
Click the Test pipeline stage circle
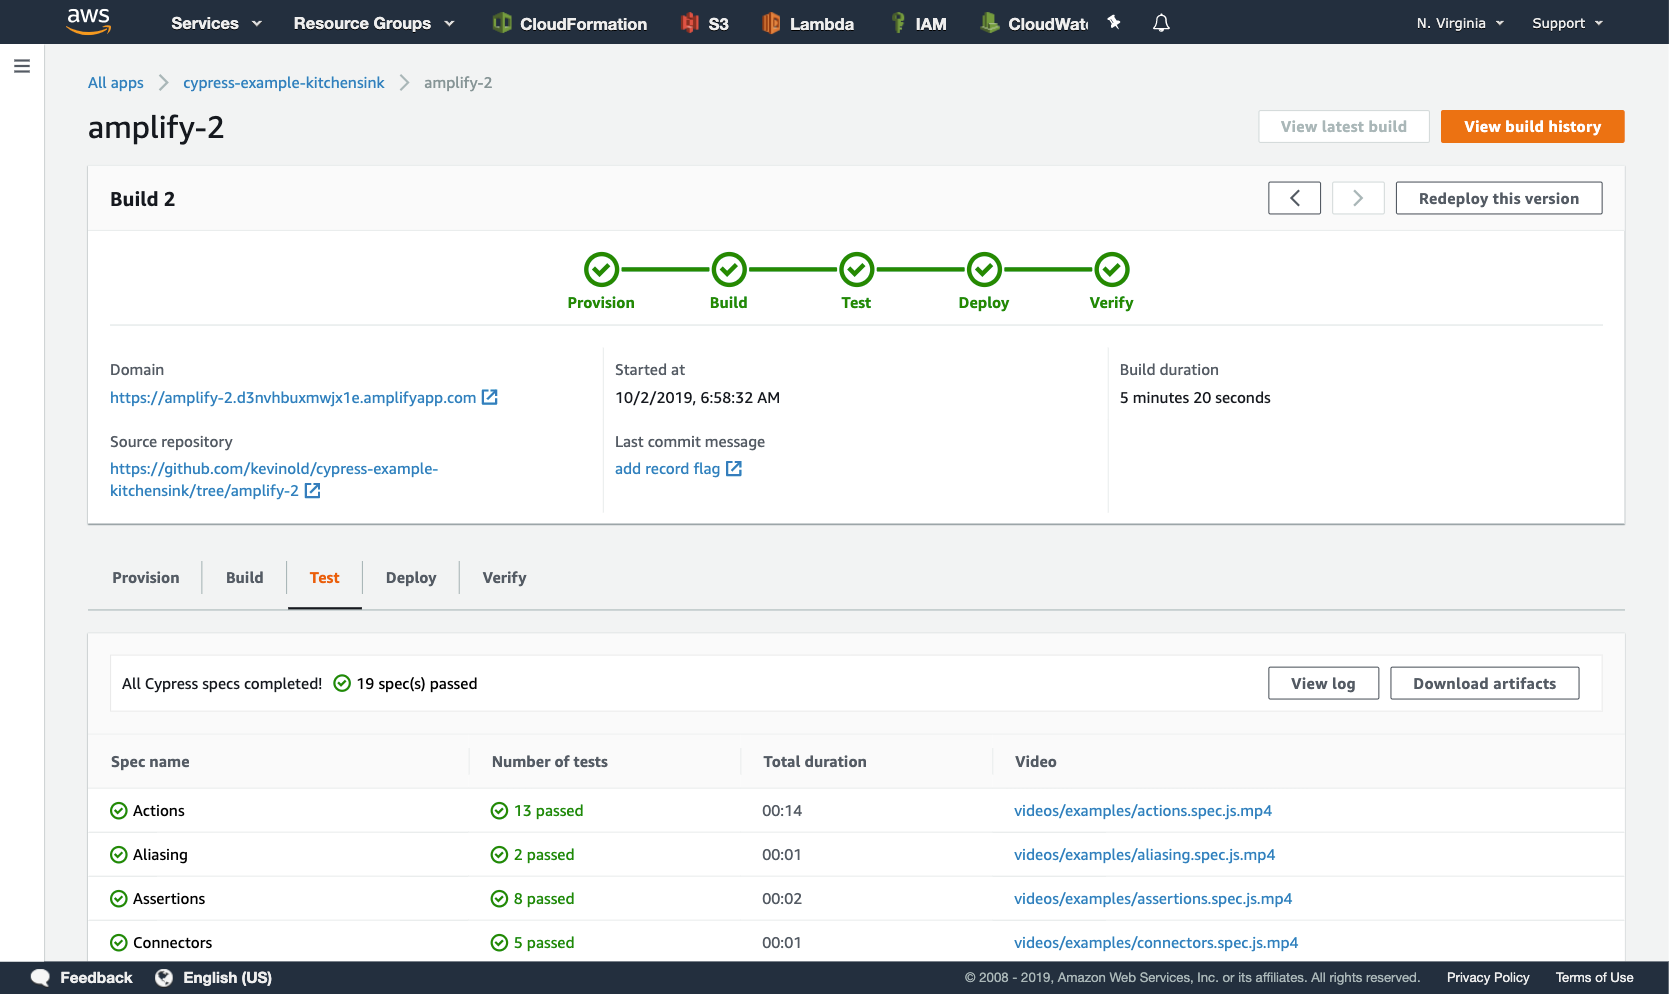coord(856,269)
